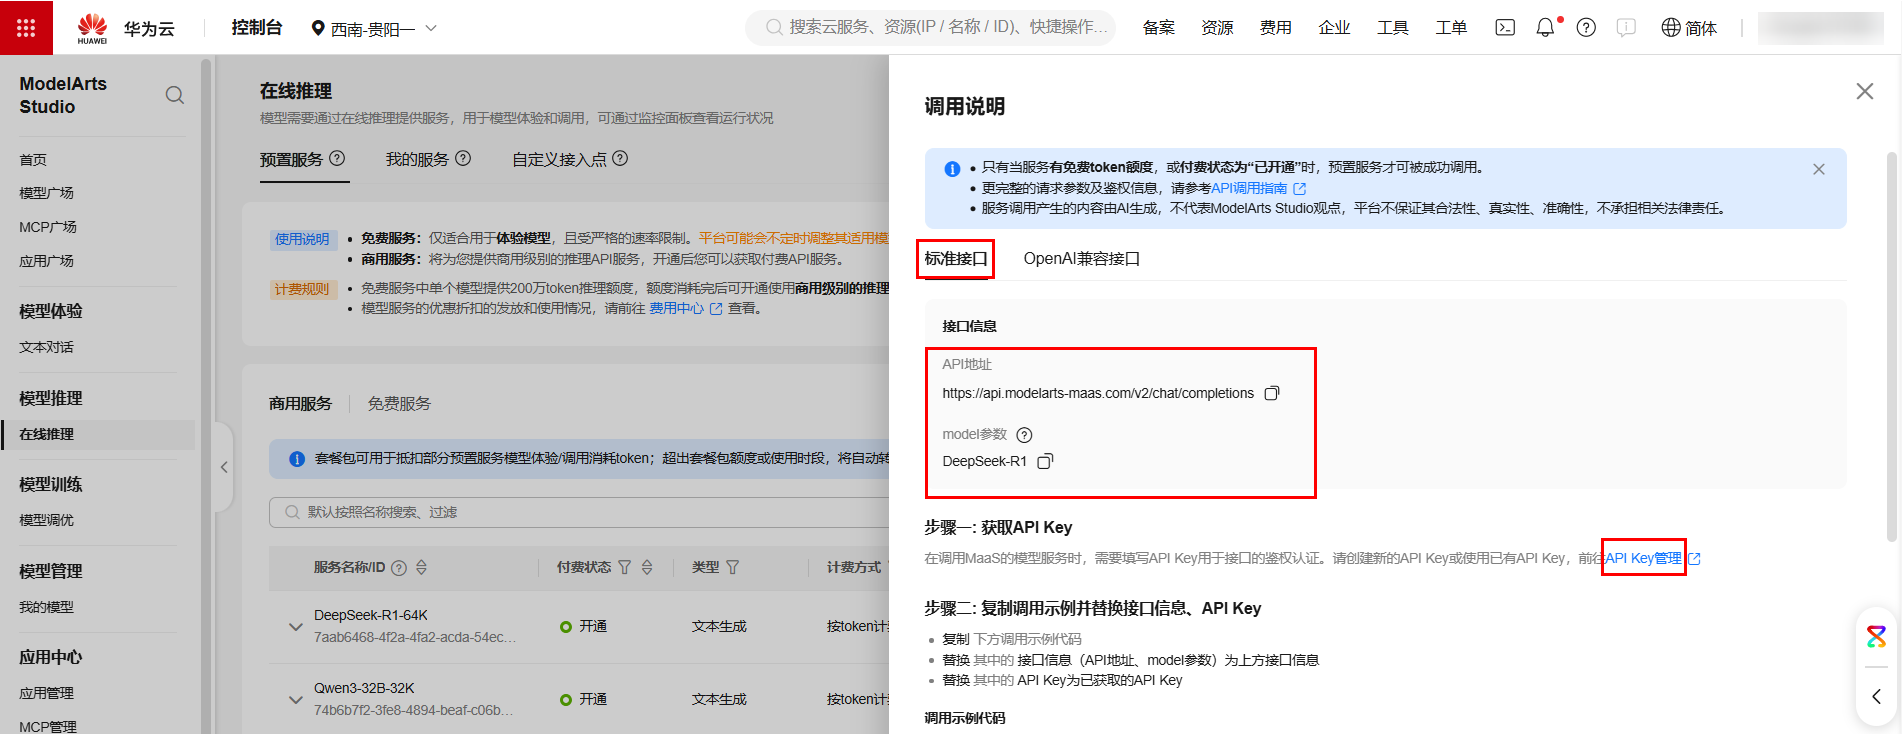Viewport: 1902px width, 734px height.
Task: Click the panel's vertical scrollbar
Action: point(1891,345)
